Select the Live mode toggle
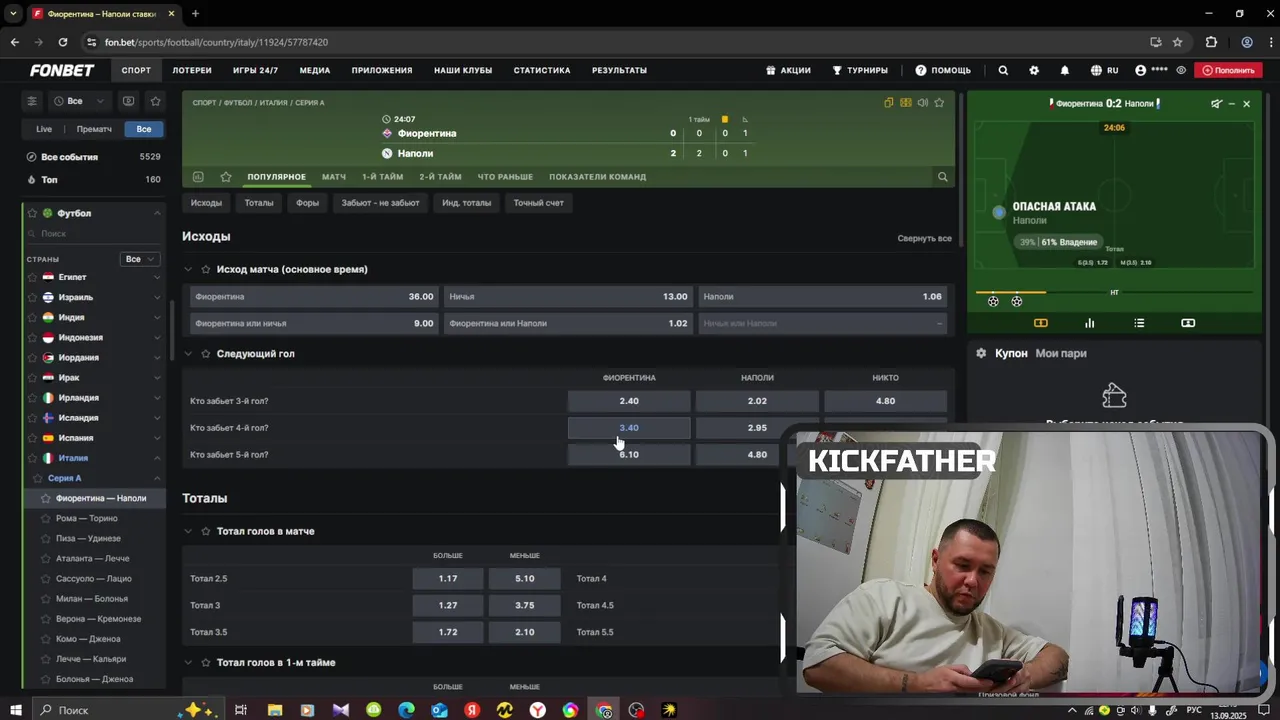Viewport: 1280px width, 720px height. pos(44,129)
